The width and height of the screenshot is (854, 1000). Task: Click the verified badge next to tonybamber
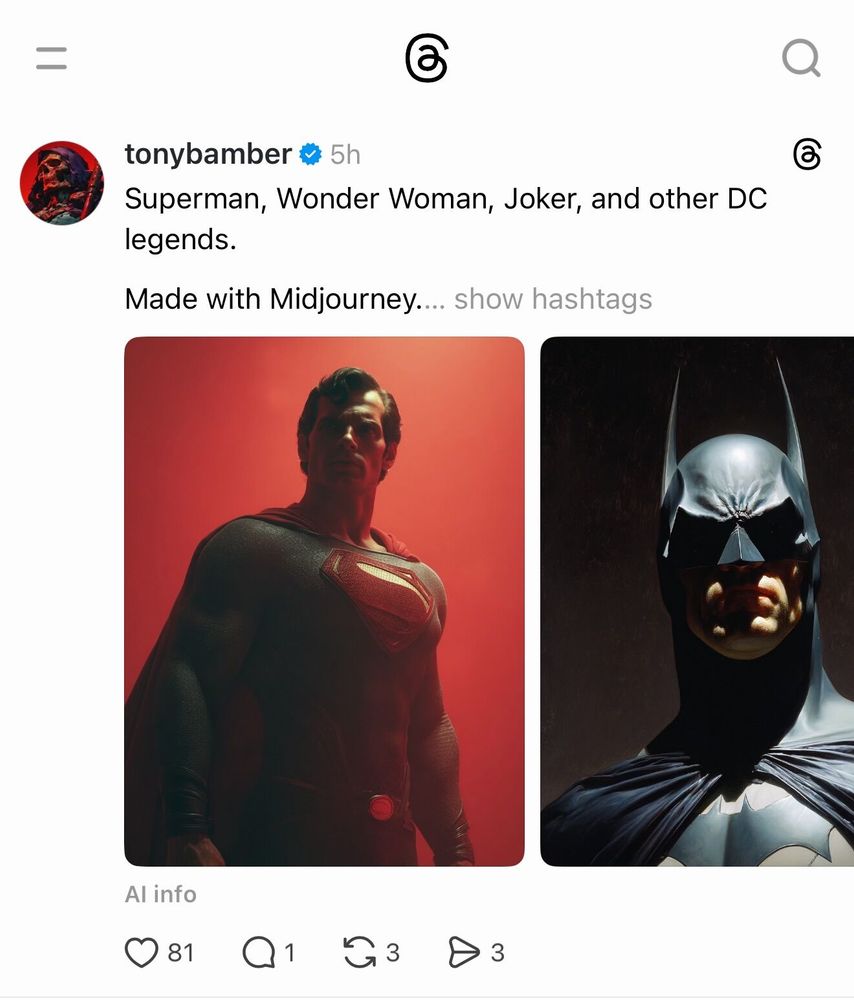tap(310, 154)
